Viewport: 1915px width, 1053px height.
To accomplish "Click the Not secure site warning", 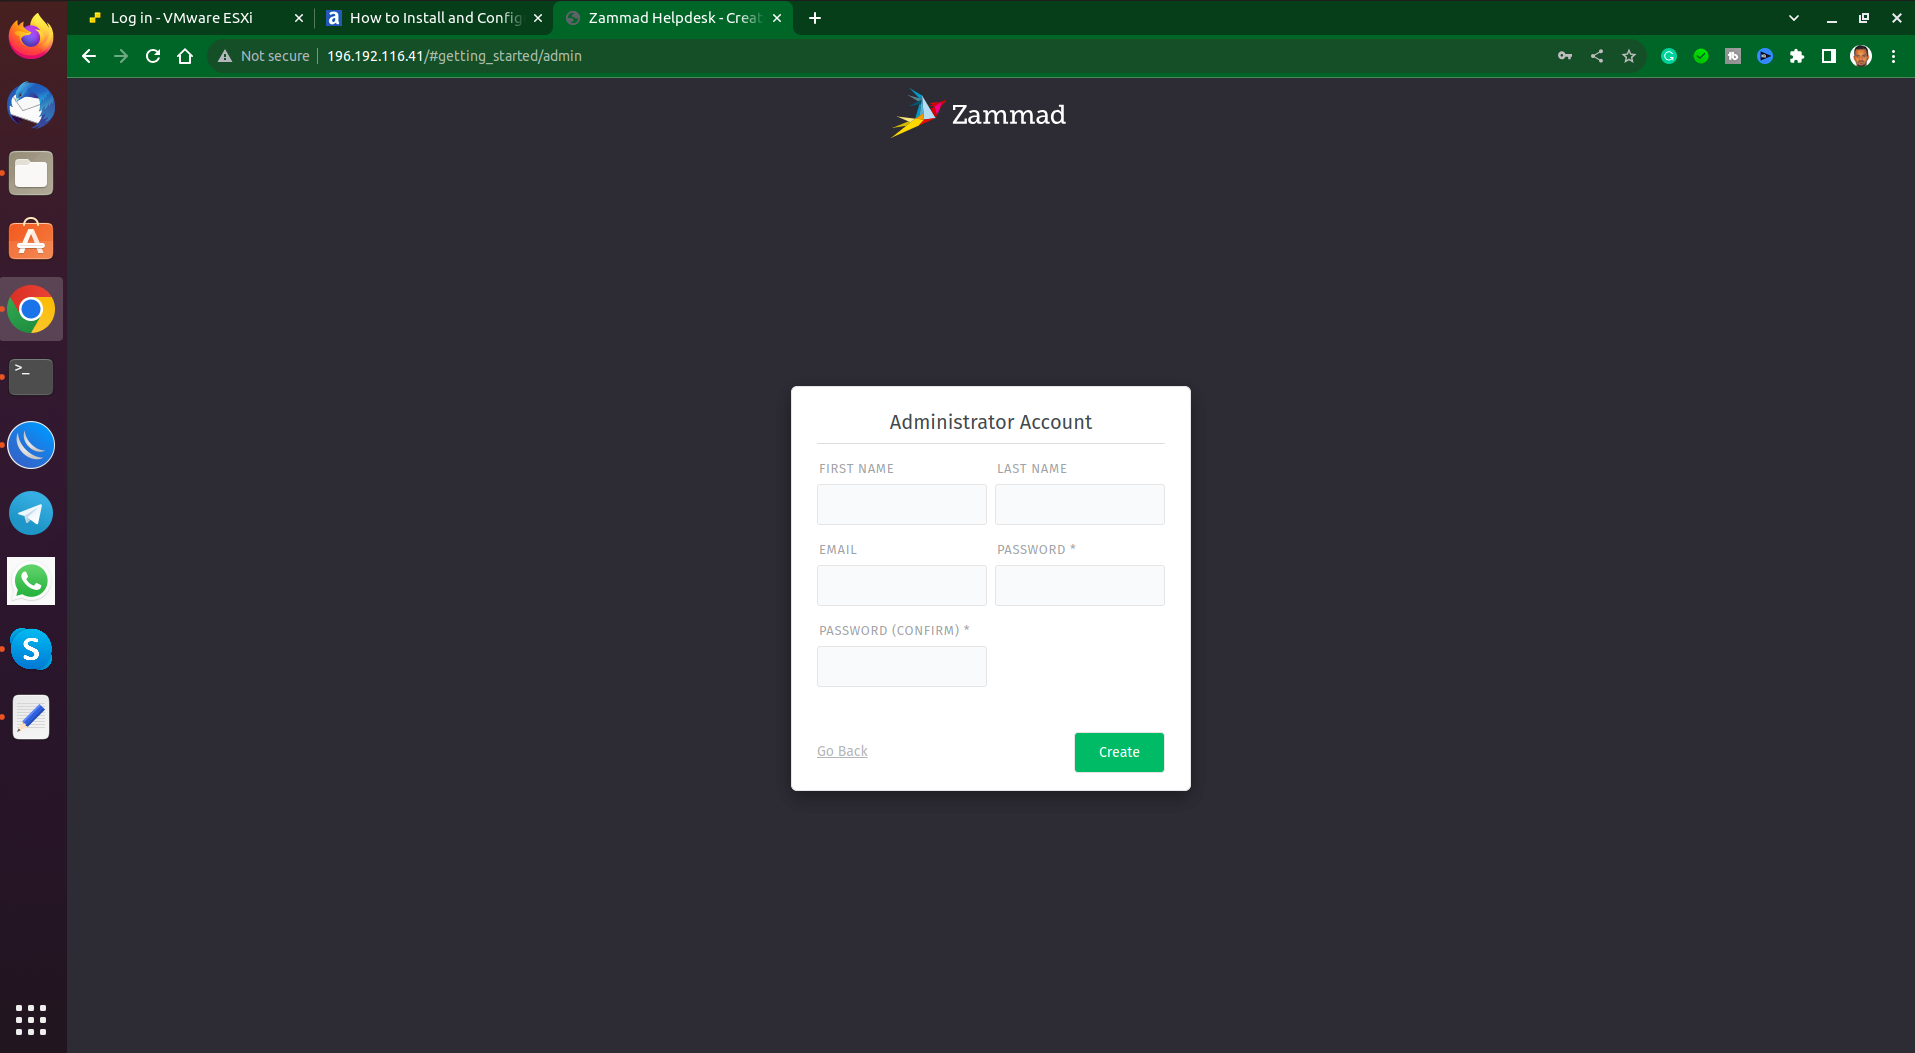I will click(x=264, y=56).
